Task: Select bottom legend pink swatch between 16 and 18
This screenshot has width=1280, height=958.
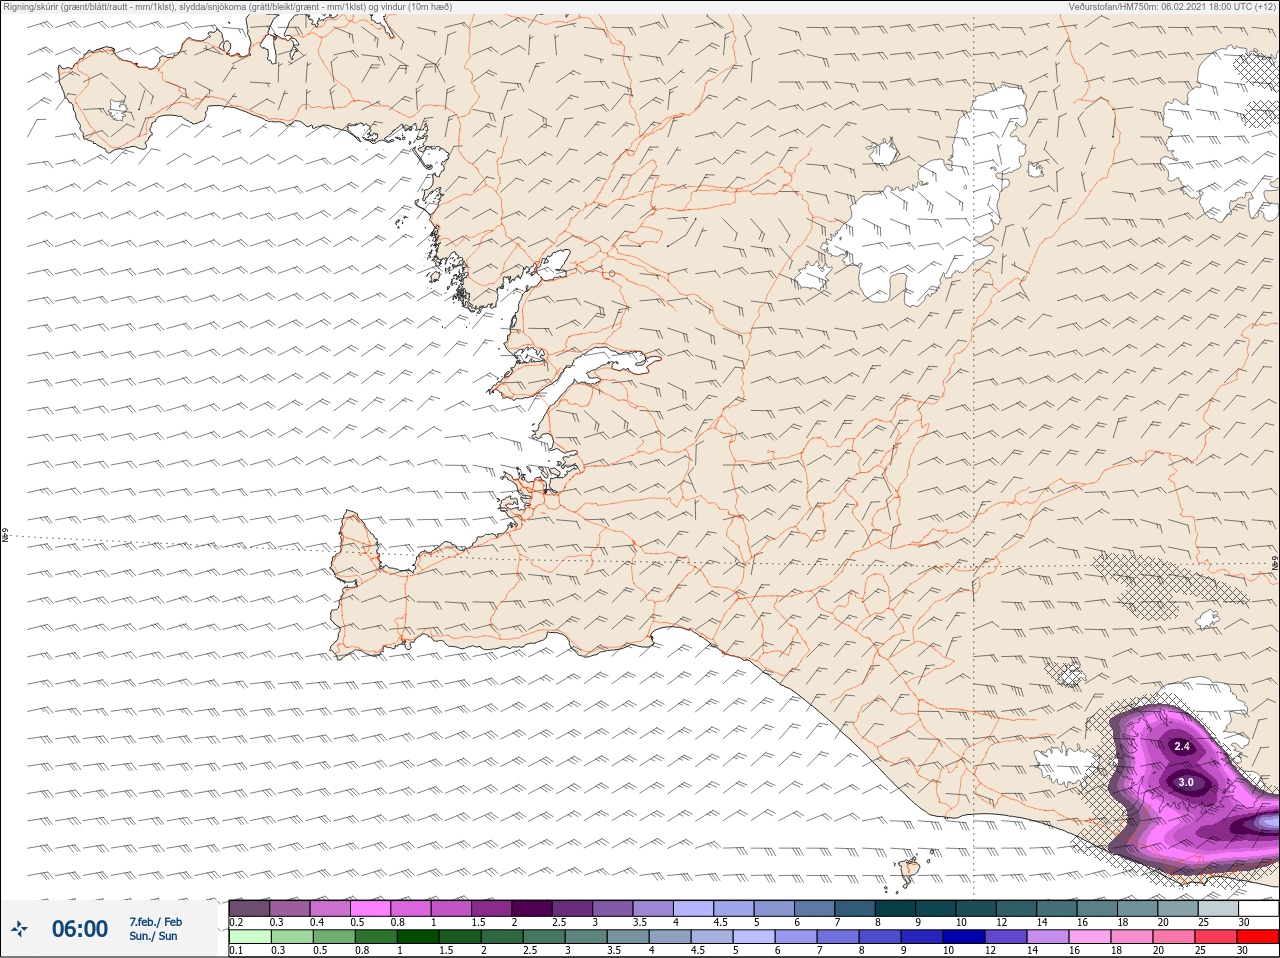Action: tap(1090, 937)
